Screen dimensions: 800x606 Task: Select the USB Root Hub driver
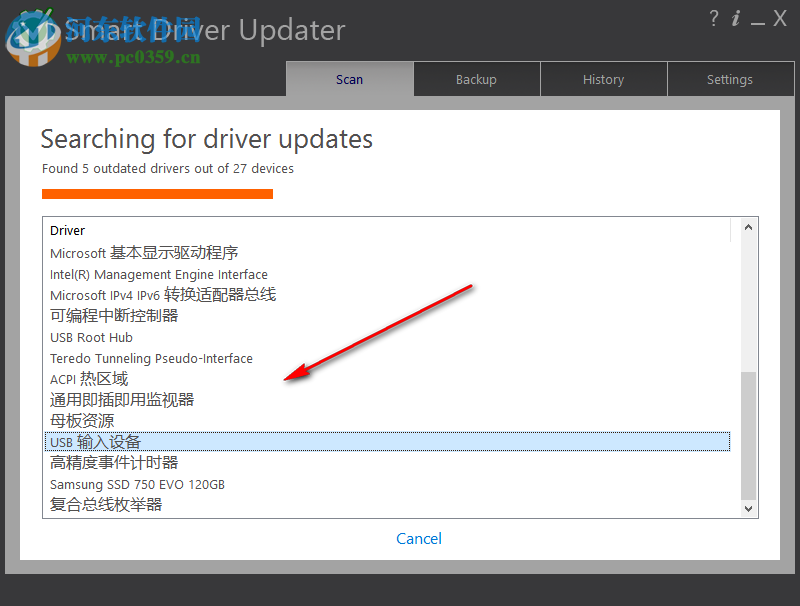tap(91, 337)
